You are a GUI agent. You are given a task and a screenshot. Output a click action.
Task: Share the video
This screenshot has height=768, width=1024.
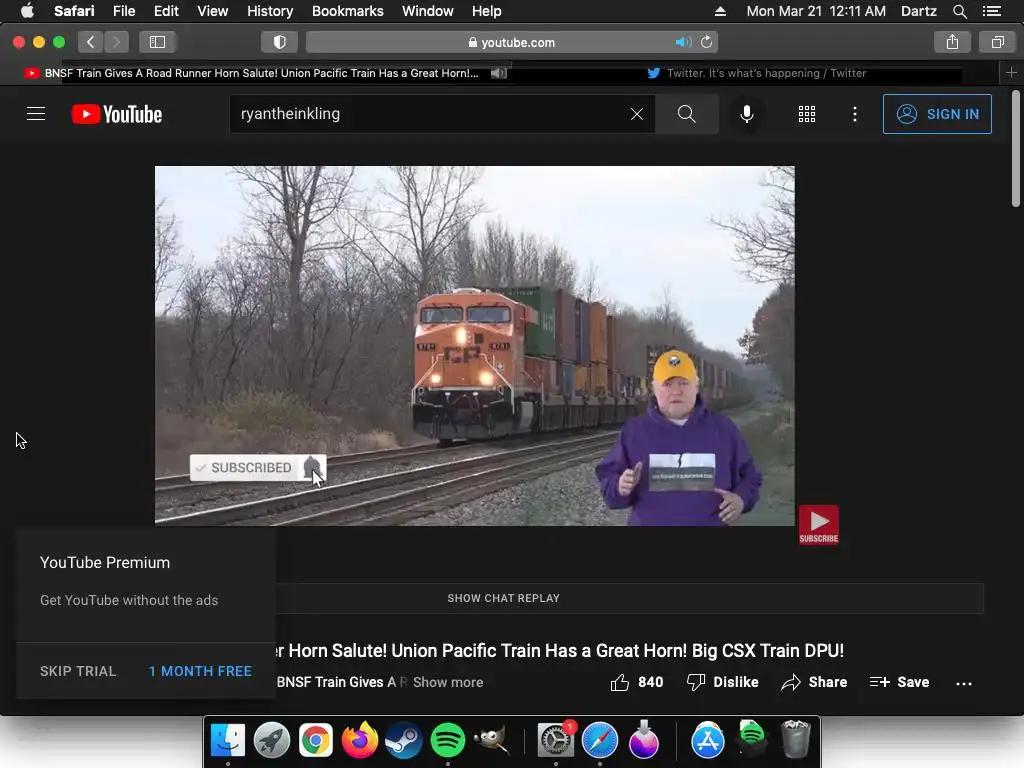[x=814, y=682]
